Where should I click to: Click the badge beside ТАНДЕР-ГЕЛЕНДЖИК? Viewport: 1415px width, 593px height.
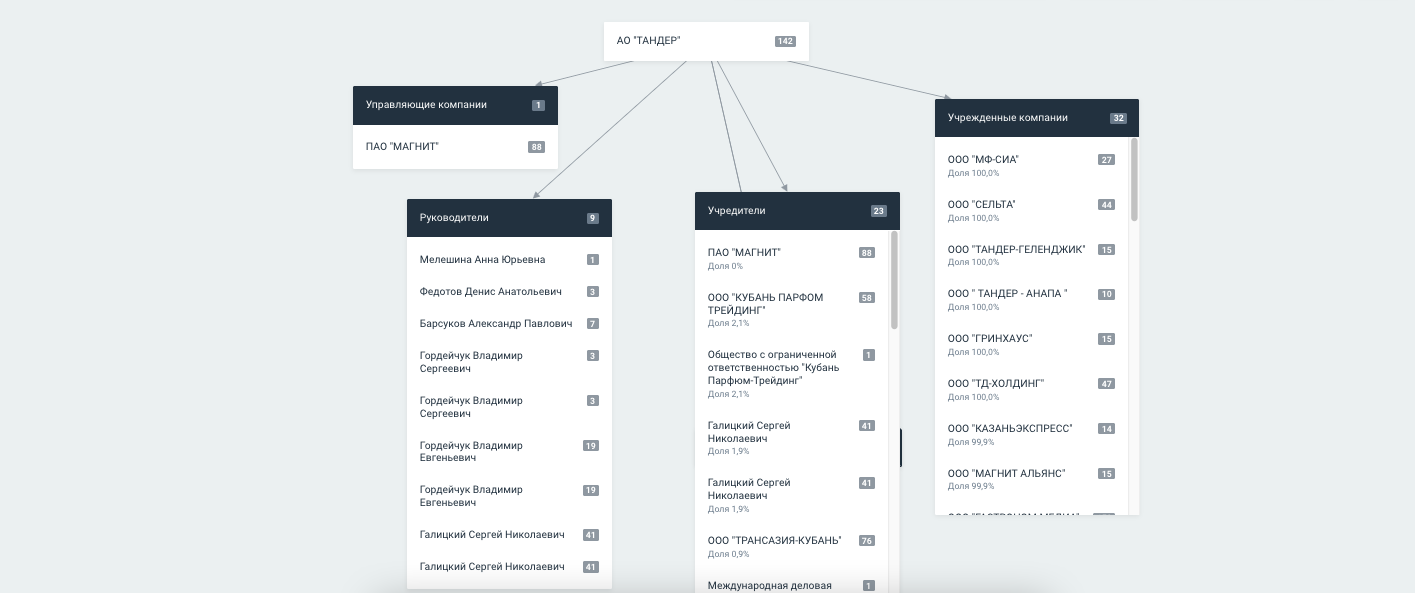click(1106, 249)
